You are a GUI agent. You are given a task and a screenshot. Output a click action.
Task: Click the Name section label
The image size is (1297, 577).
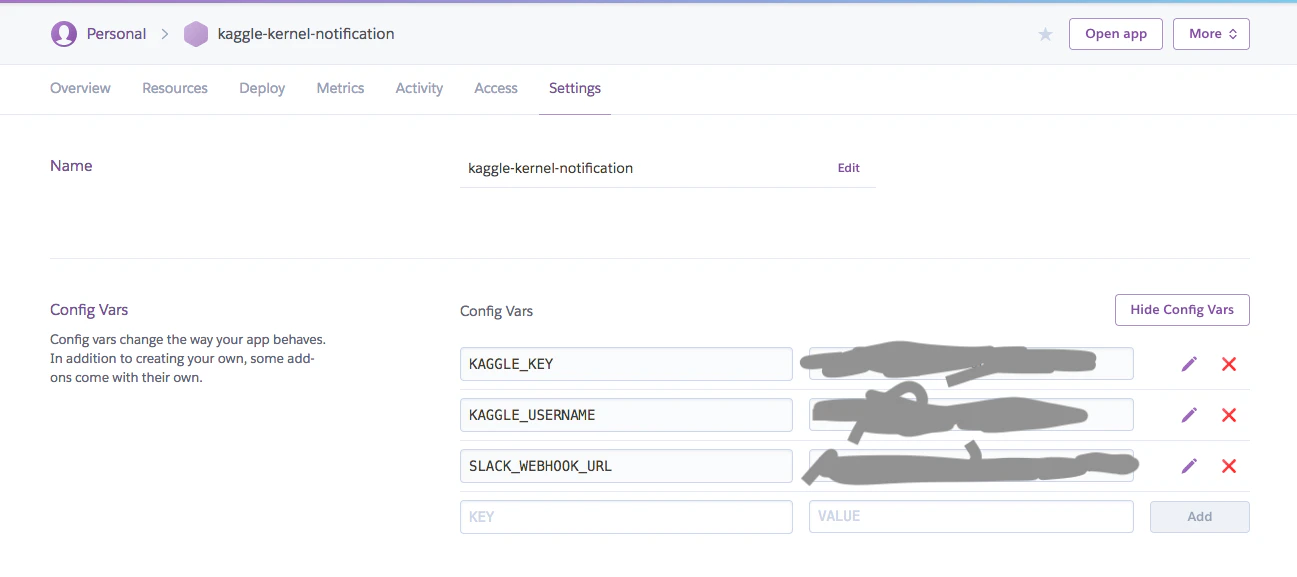[71, 166]
